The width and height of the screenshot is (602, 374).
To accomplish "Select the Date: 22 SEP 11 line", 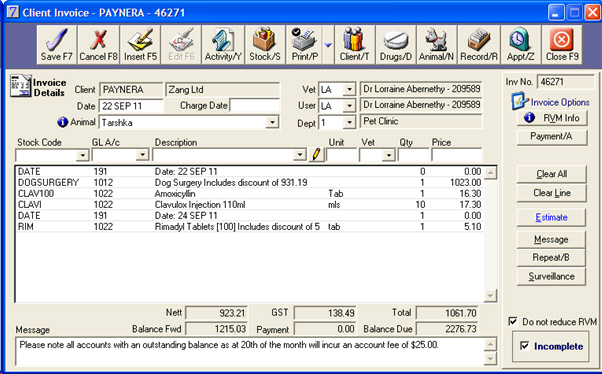I will point(250,171).
